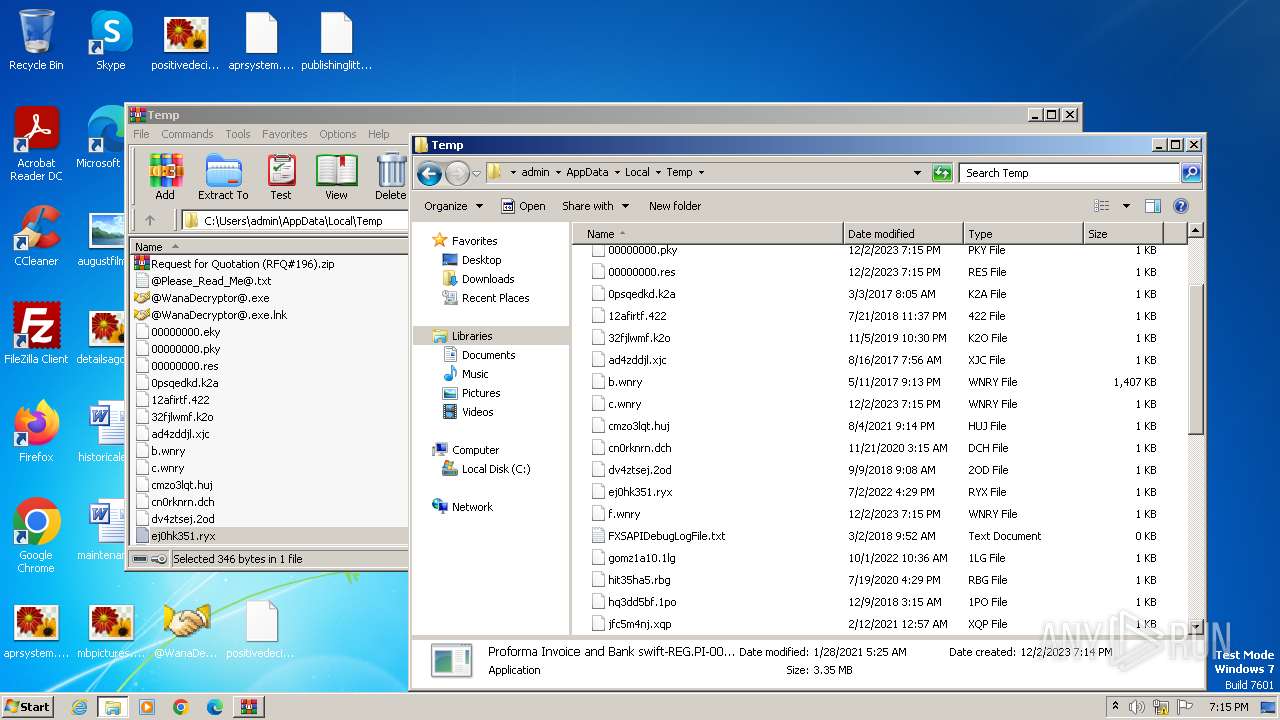
Task: Select Recent Places in navigation pane
Action: 495,298
